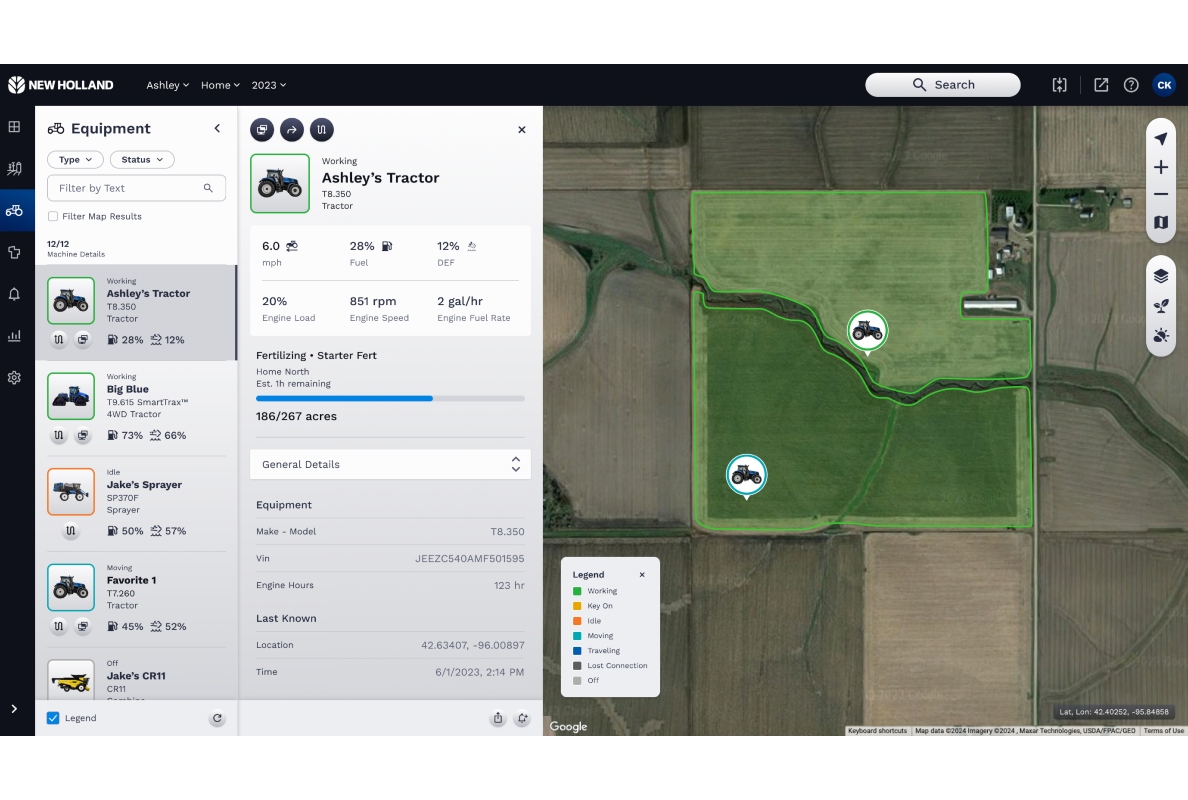Click the lower left tractor marker on map
This screenshot has height=800, width=1188.
tap(746, 475)
